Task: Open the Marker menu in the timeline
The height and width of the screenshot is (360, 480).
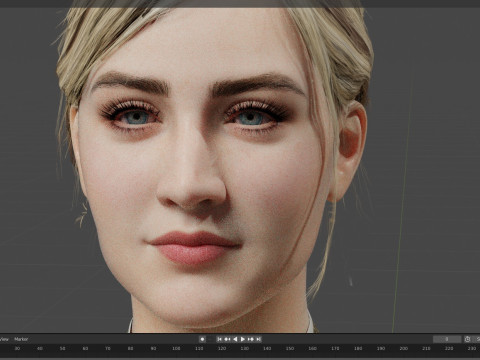Action: (21, 339)
